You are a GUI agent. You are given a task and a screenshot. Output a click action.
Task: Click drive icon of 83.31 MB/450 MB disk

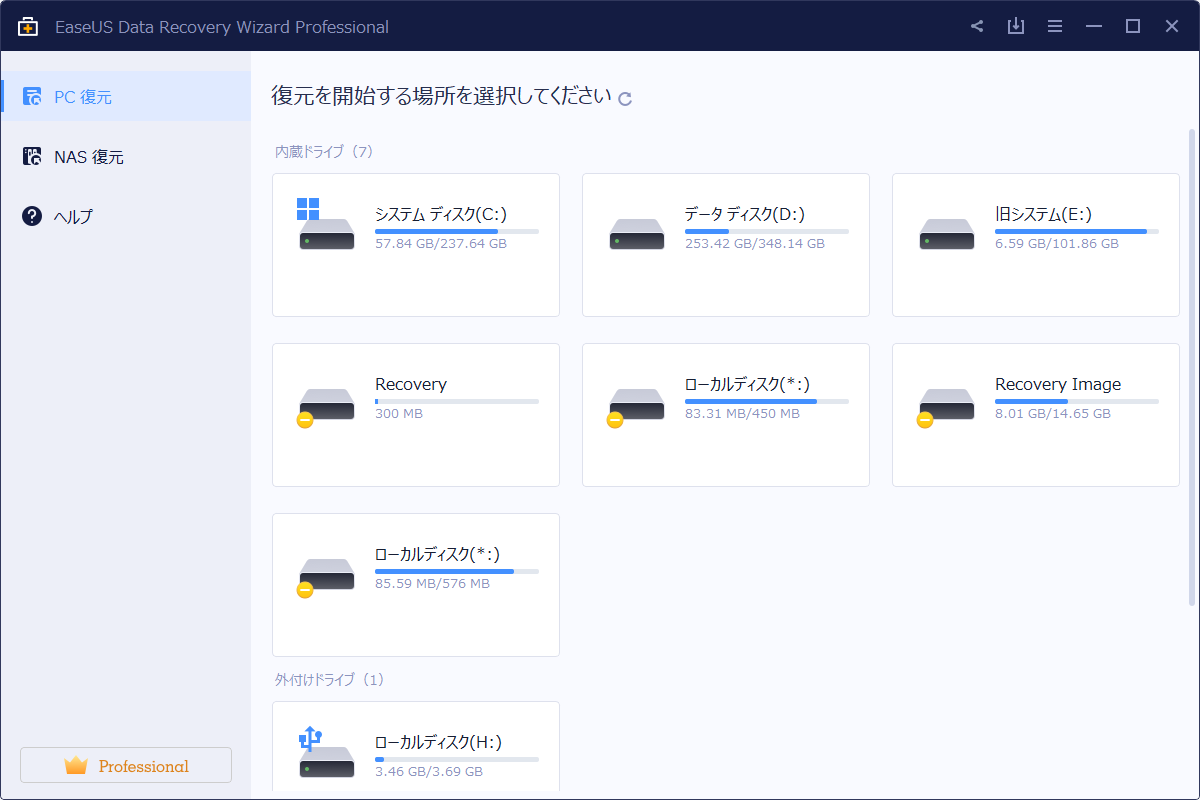coord(636,407)
